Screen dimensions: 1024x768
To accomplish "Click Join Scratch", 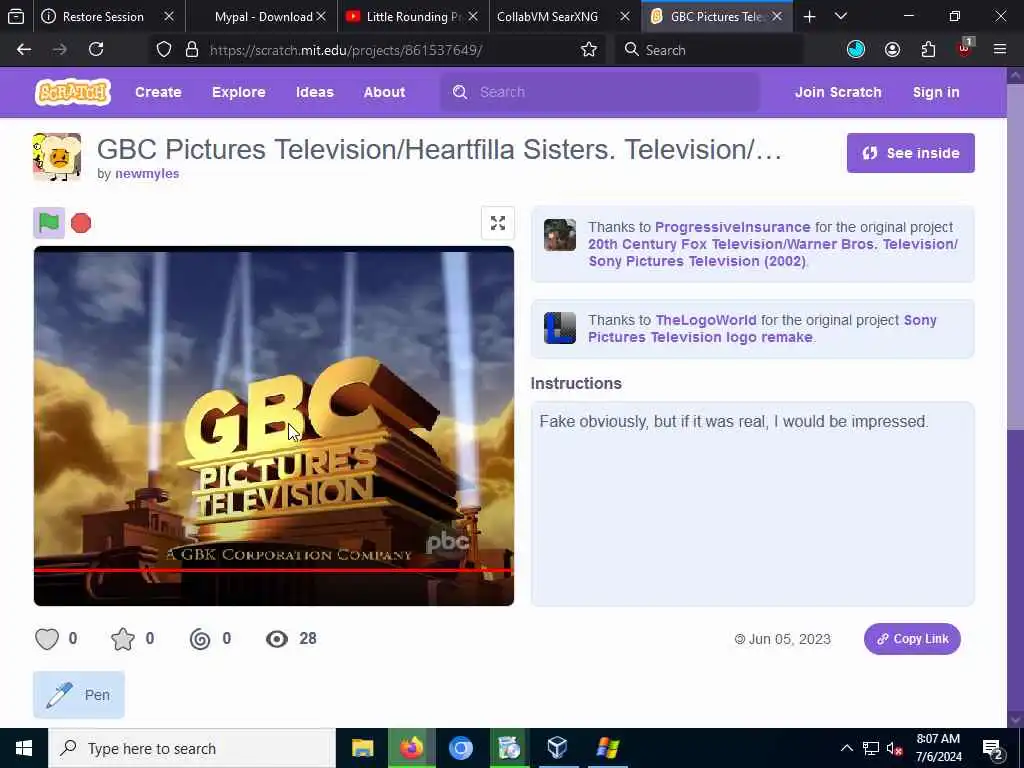I will (x=838, y=92).
